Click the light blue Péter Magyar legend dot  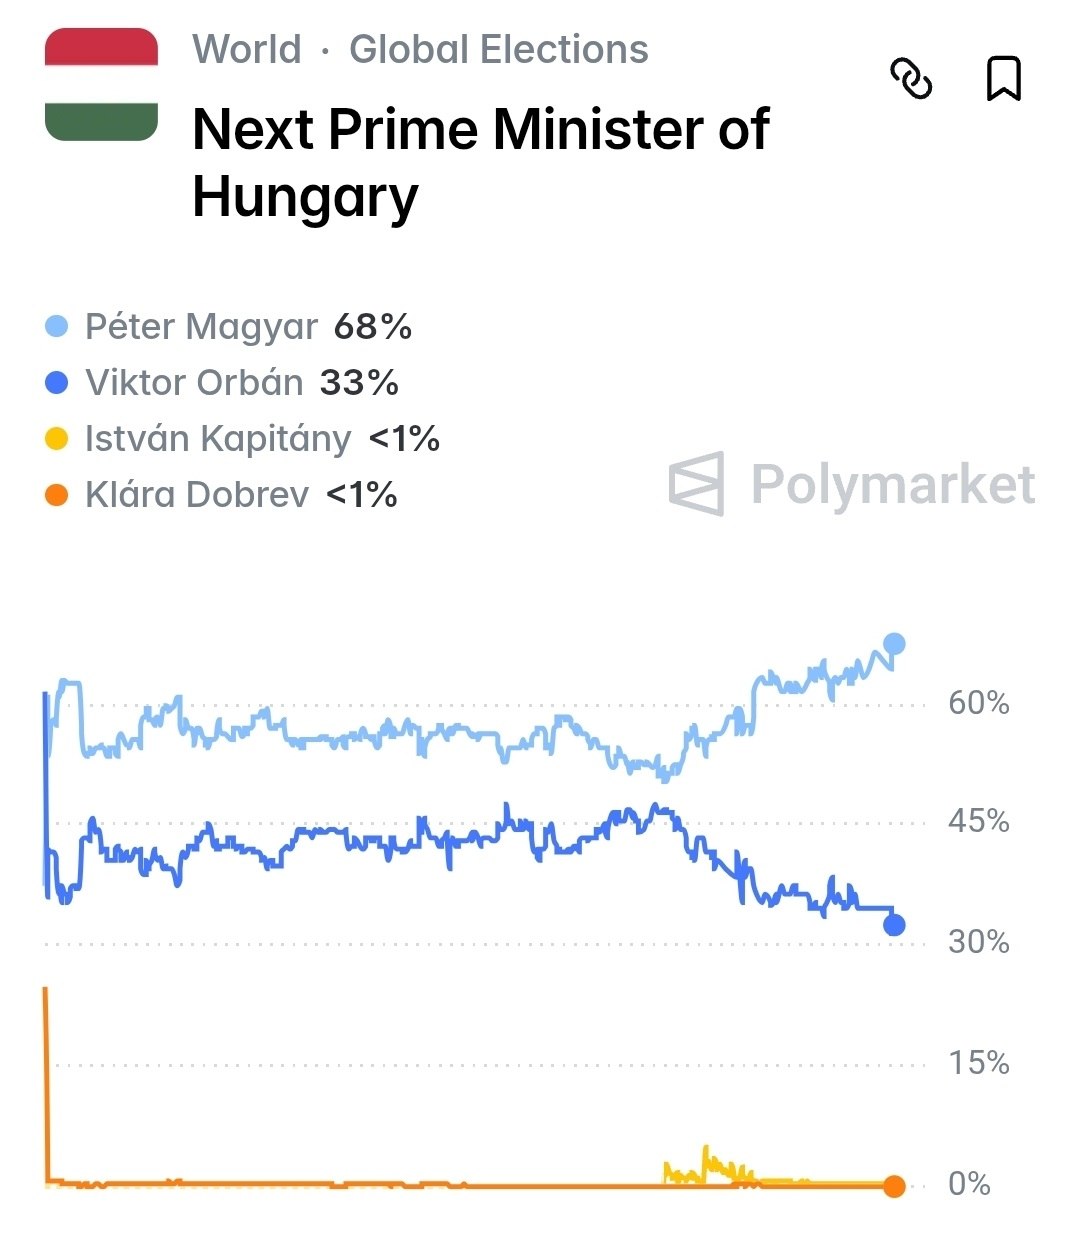(57, 326)
